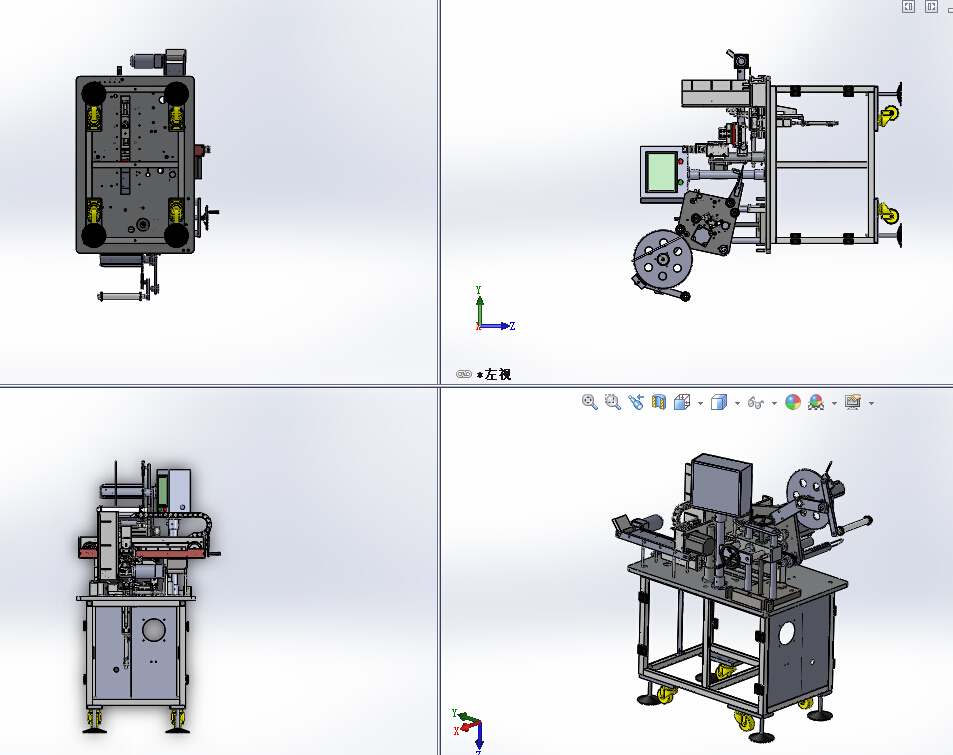The height and width of the screenshot is (755, 953).
Task: Click the link views chain icon
Action: (464, 374)
